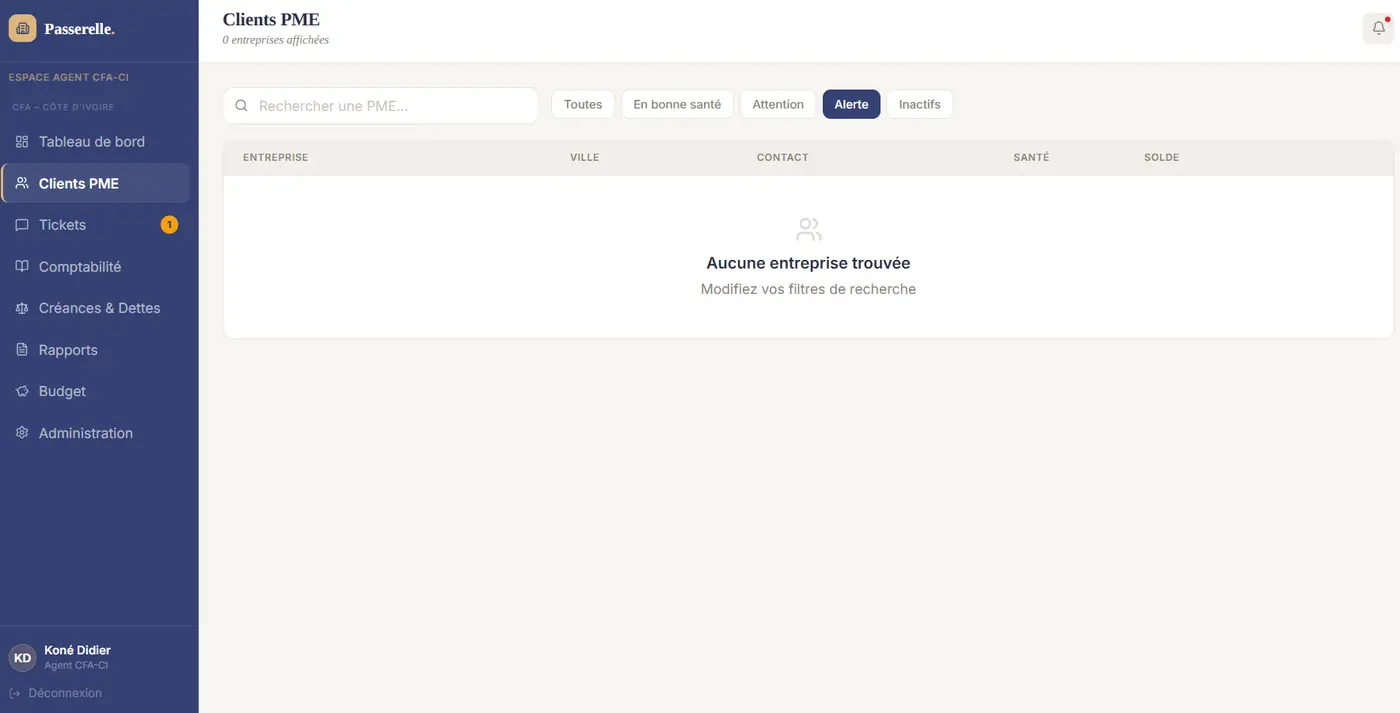
Task: Go to Tickets section
Action: pyautogui.click(x=96, y=225)
